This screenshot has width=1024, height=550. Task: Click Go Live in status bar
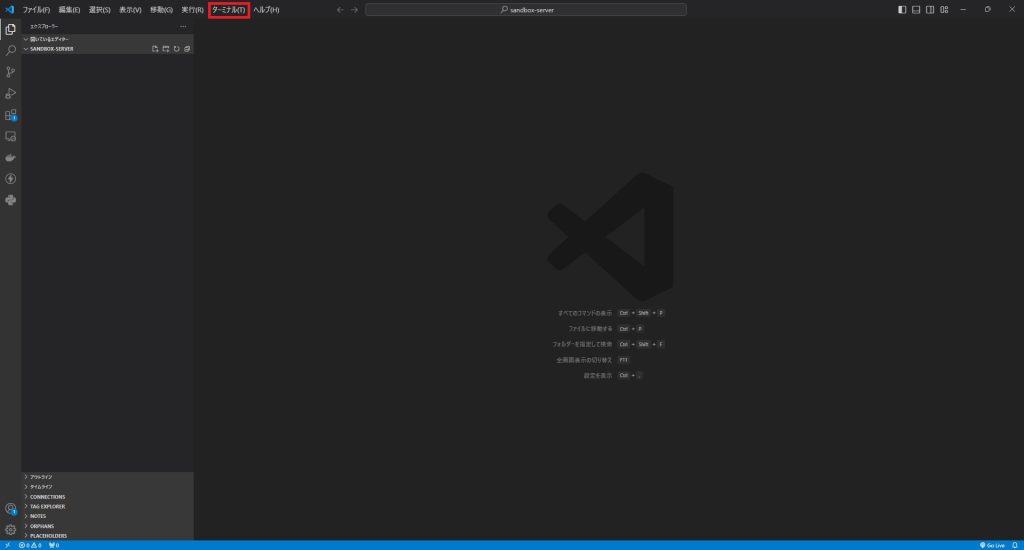pos(992,545)
